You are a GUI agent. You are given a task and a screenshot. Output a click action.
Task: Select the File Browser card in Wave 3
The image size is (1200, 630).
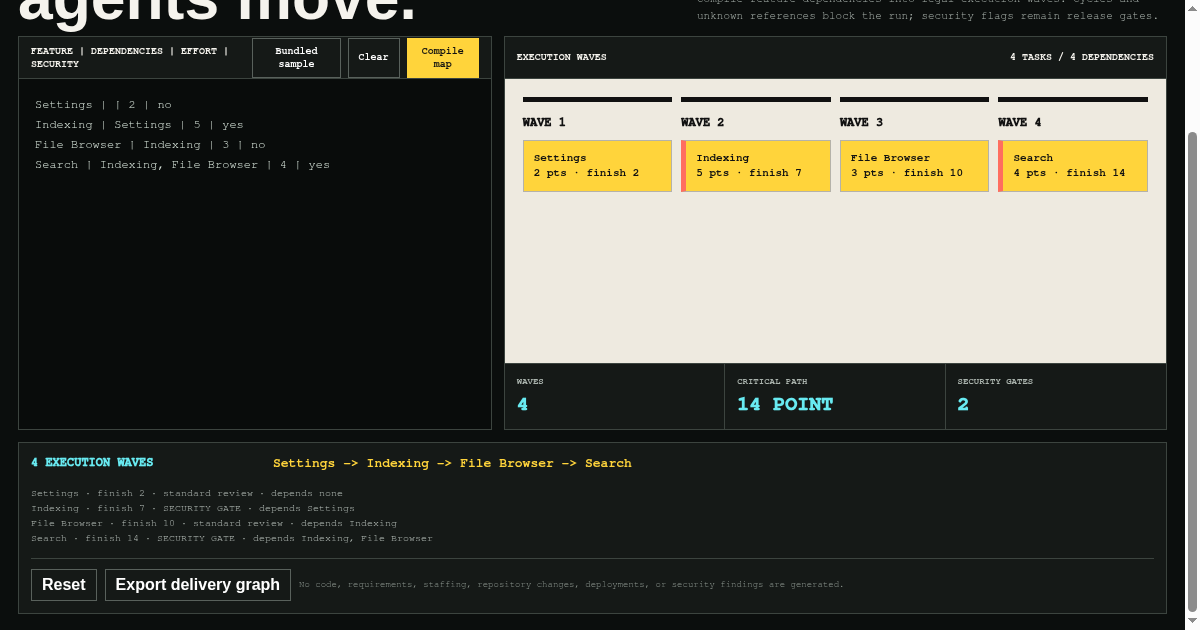click(x=914, y=166)
